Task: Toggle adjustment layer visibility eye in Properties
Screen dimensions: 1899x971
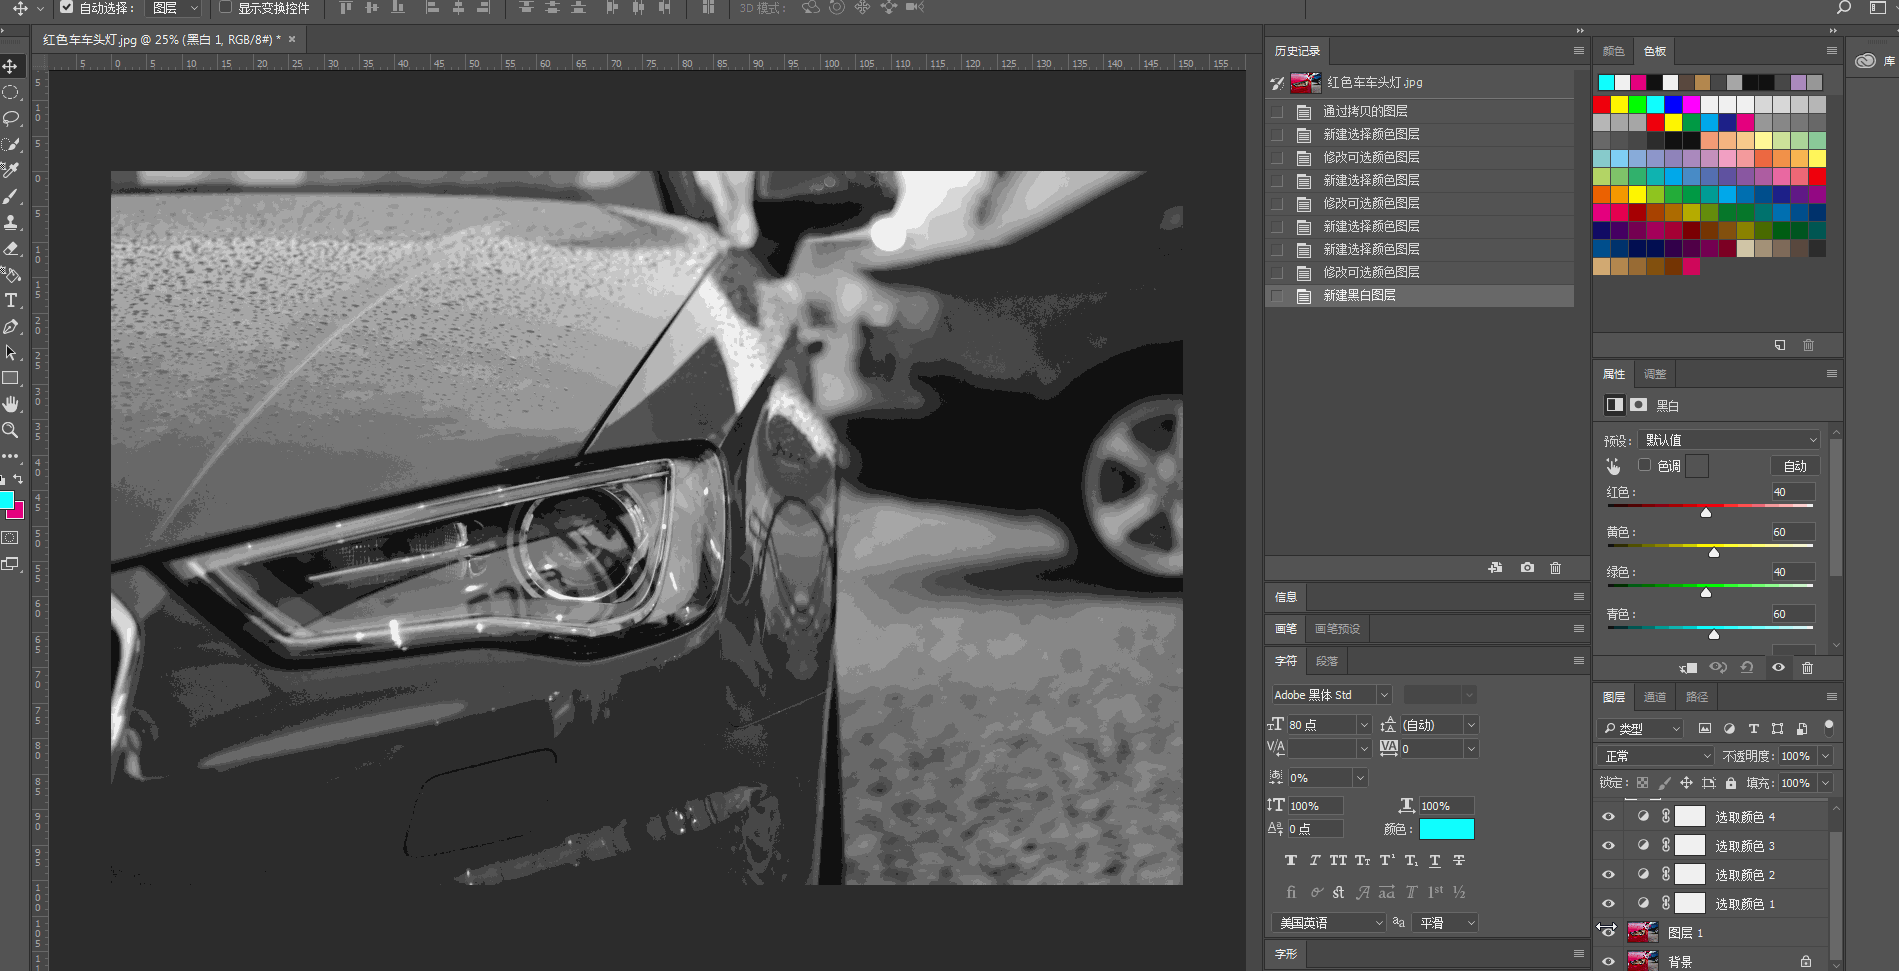Action: tap(1778, 667)
